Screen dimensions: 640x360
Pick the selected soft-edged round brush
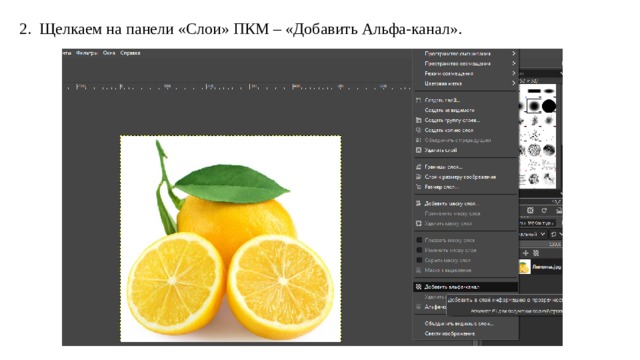534,106
